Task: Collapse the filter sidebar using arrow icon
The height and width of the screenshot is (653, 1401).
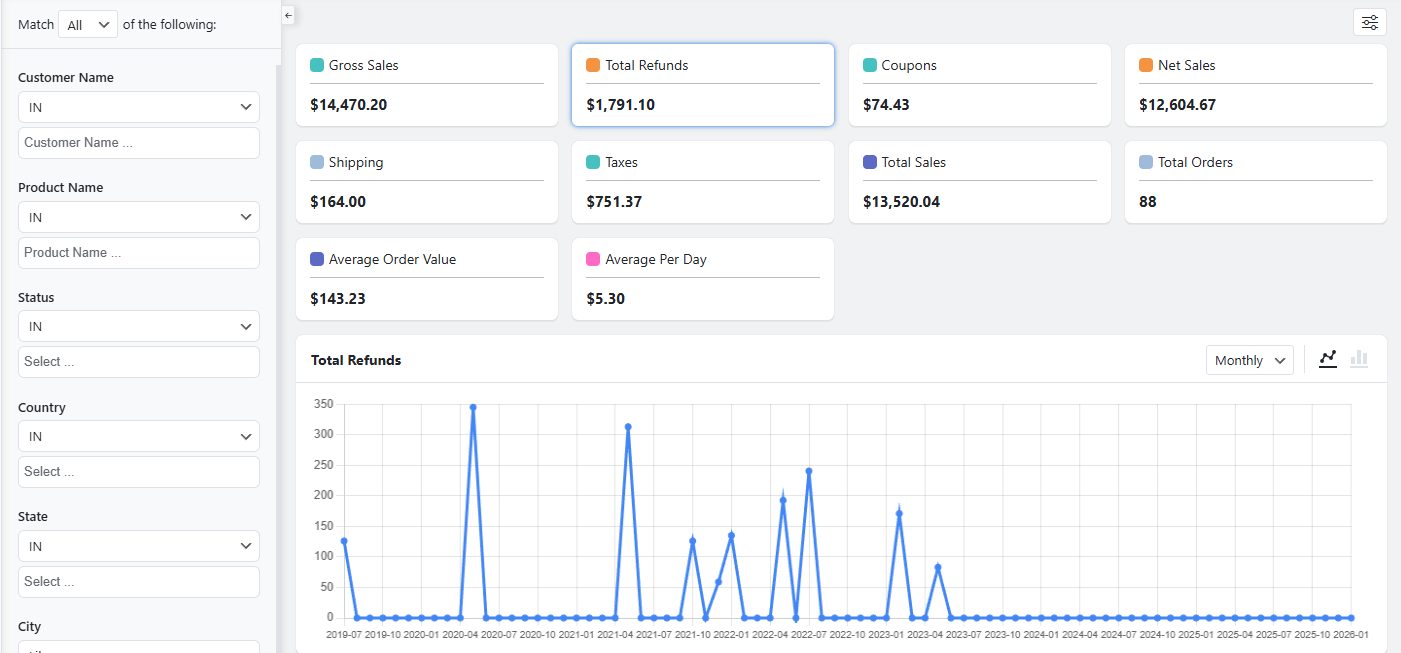Action: click(288, 15)
